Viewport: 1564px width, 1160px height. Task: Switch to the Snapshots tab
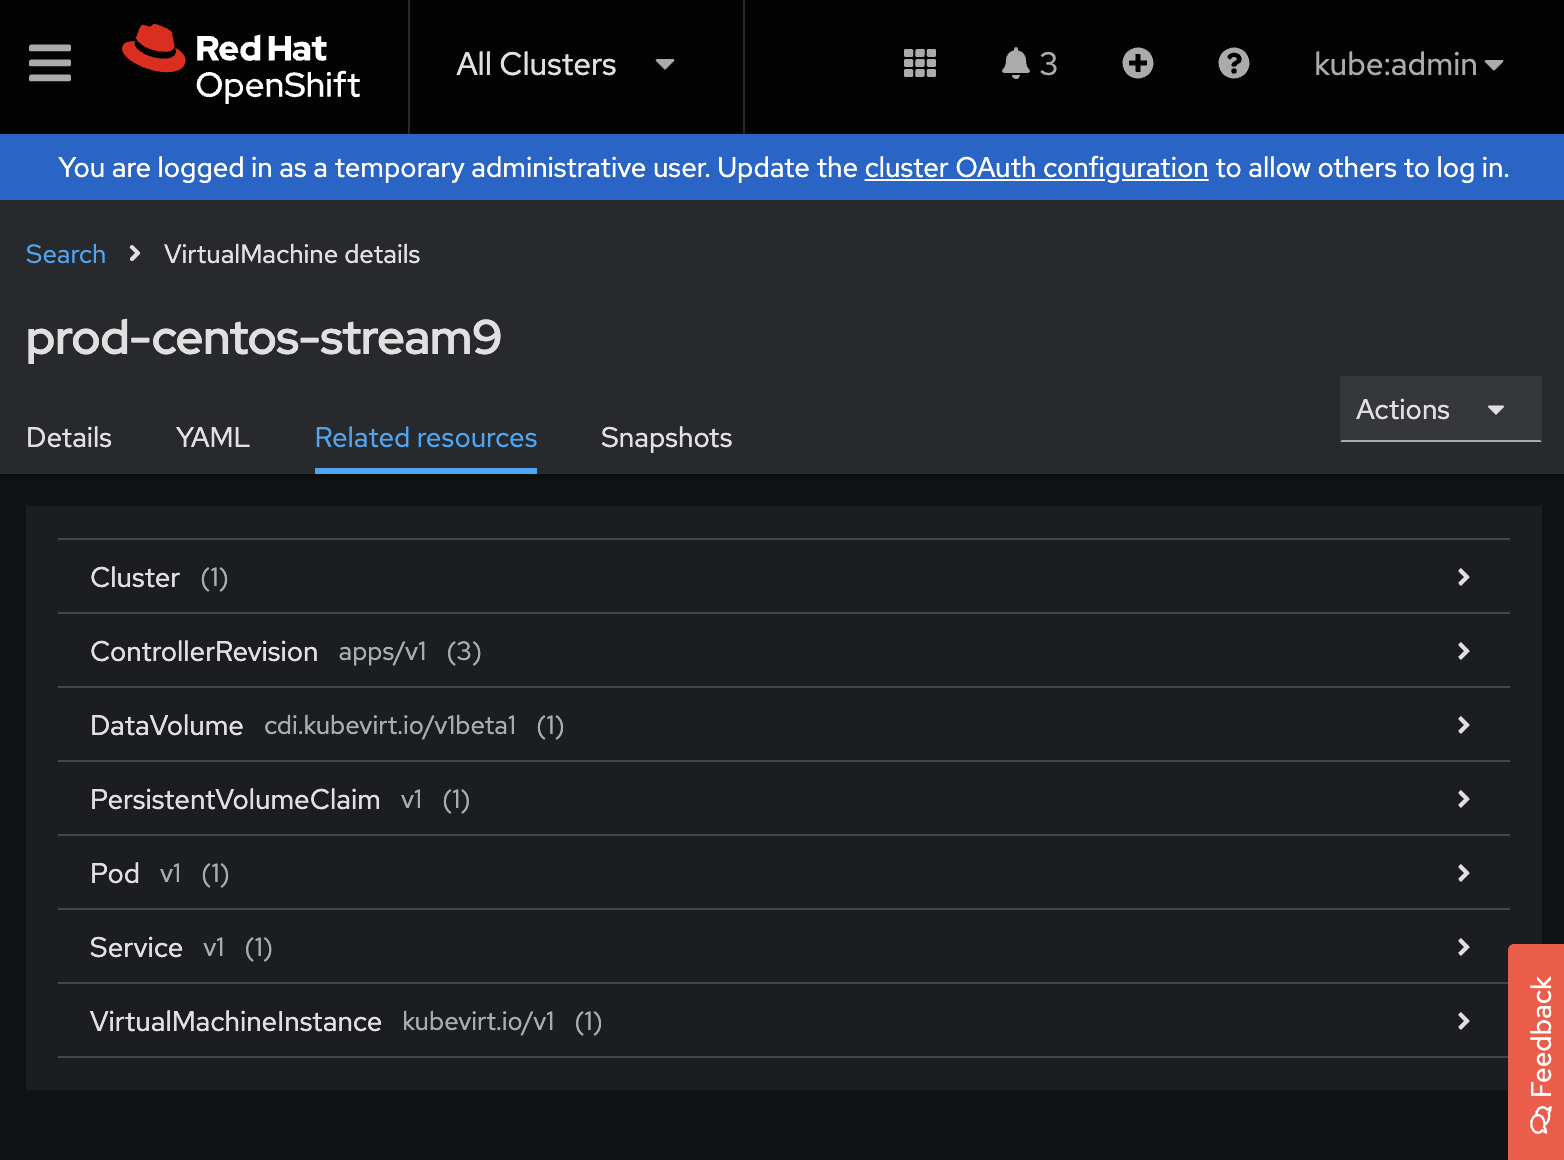pyautogui.click(x=666, y=437)
